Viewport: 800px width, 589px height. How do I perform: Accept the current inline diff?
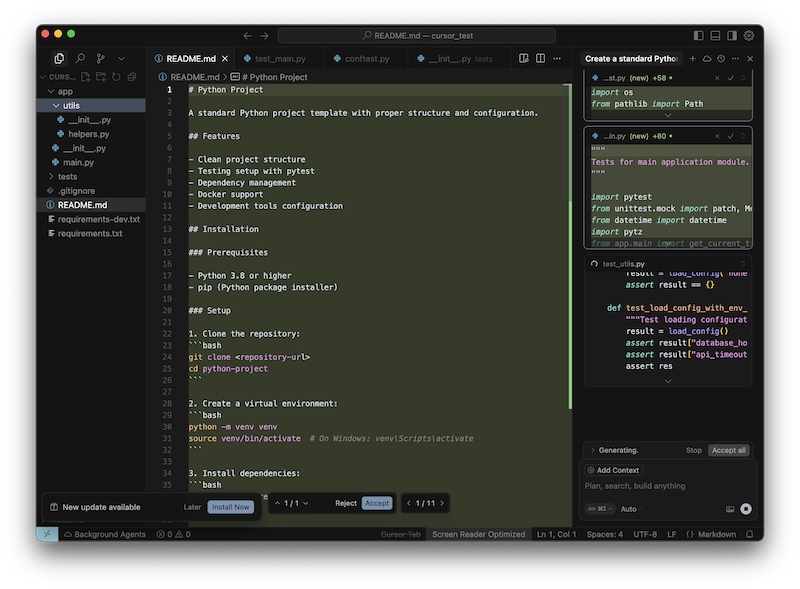click(377, 503)
